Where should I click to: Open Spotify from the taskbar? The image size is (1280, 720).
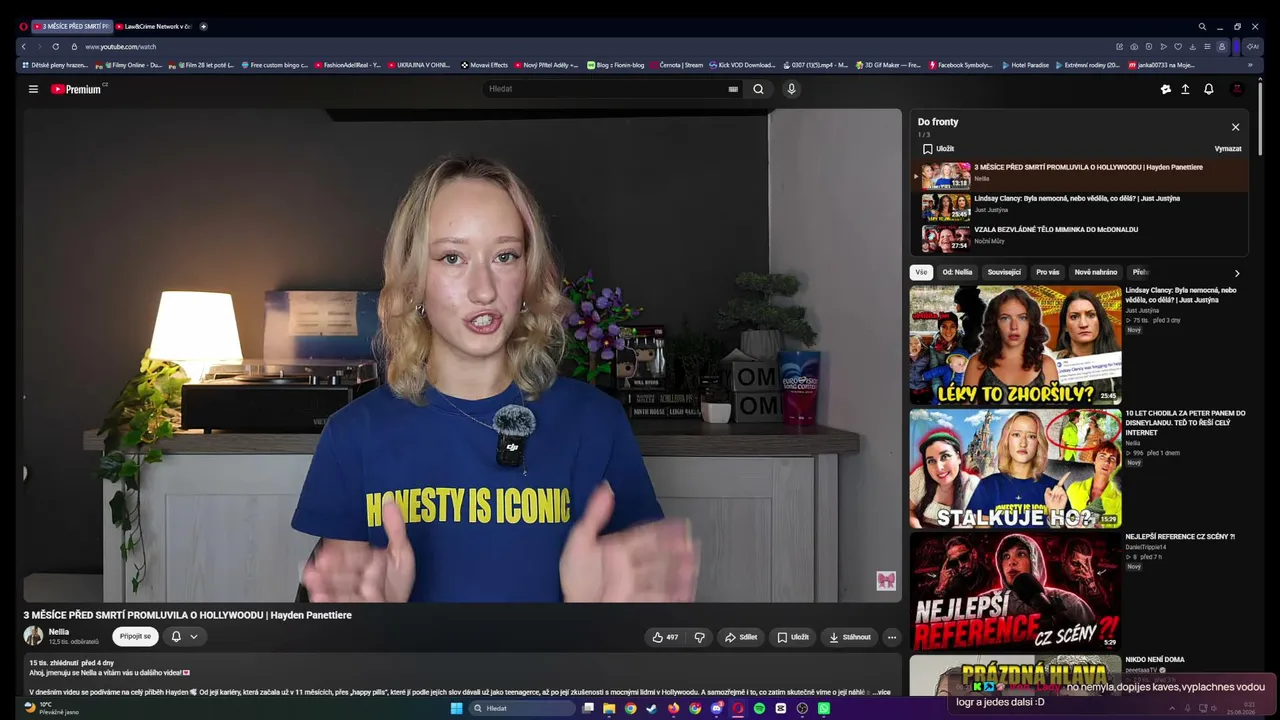[759, 708]
